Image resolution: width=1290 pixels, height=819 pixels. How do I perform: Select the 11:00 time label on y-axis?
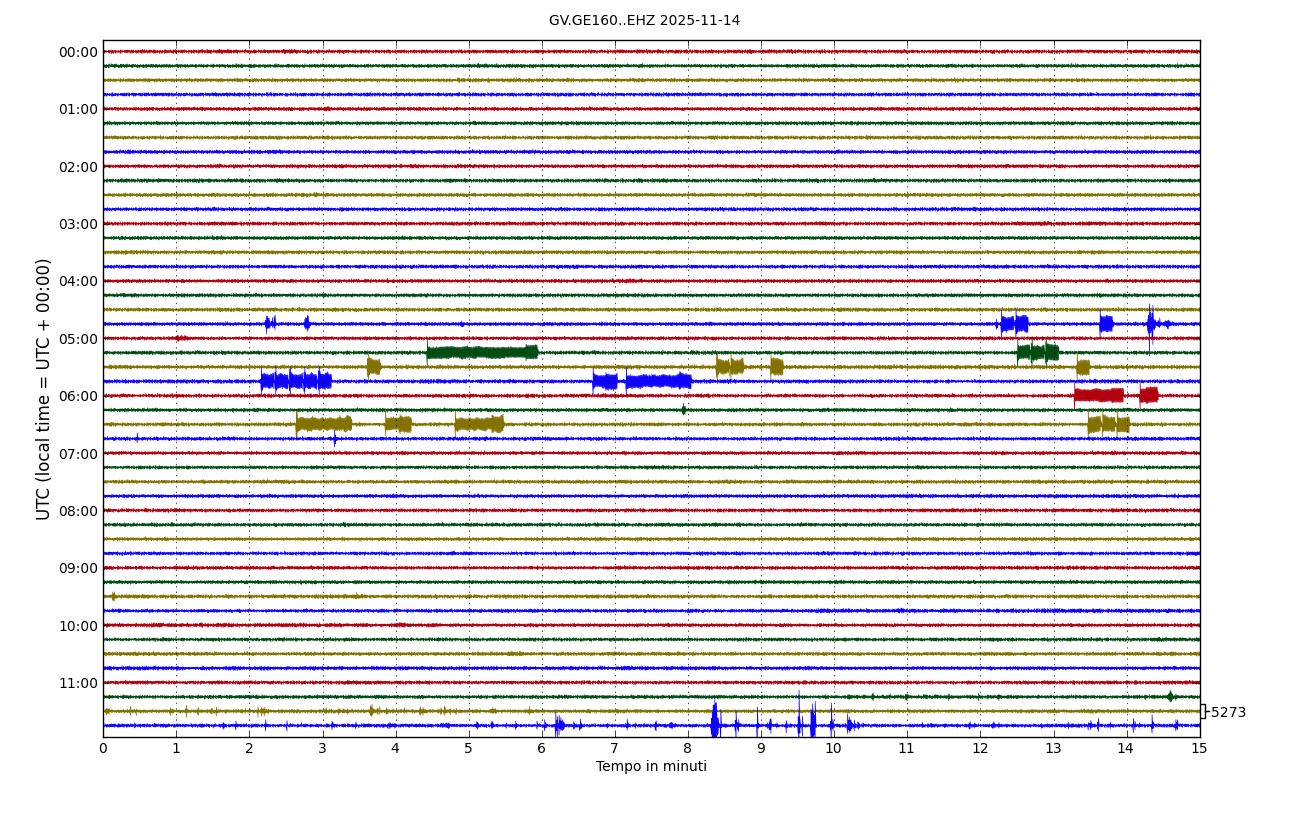78,683
